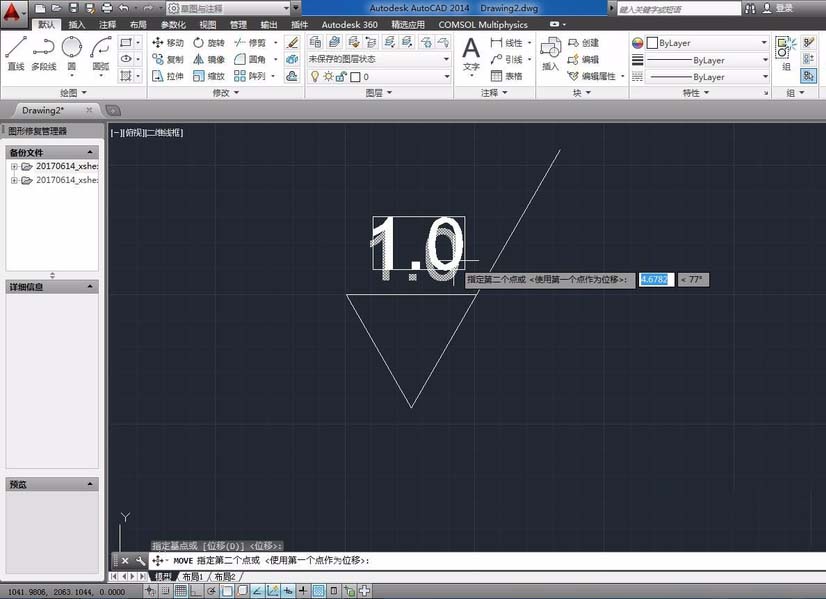
Task: Open the 默认 (Home) ribbon tab
Action: pos(46,25)
